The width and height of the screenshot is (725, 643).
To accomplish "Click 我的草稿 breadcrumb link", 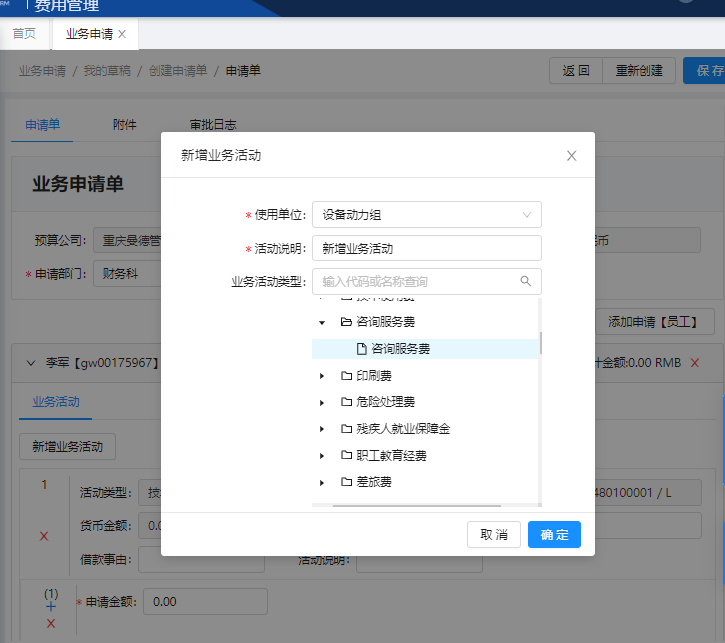I will 107,70.
